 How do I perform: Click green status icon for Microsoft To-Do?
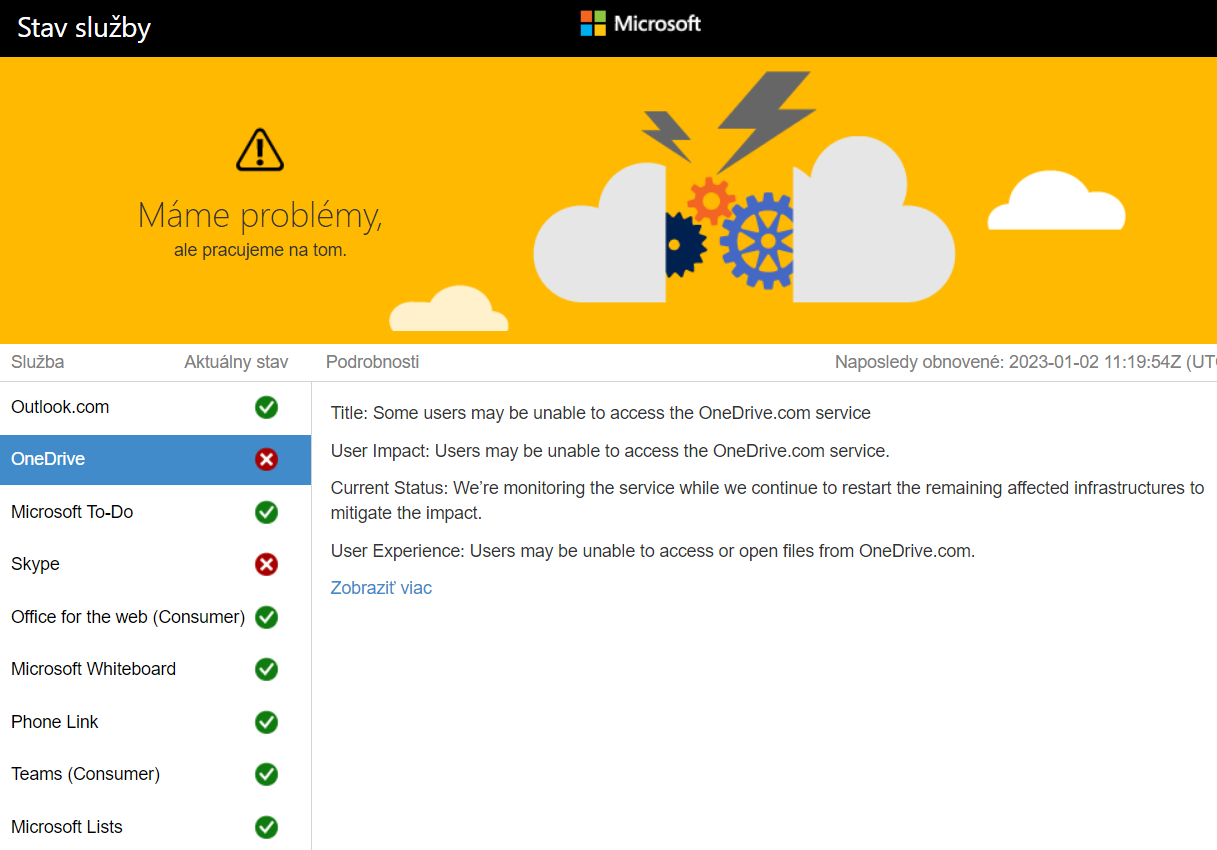tap(266, 512)
